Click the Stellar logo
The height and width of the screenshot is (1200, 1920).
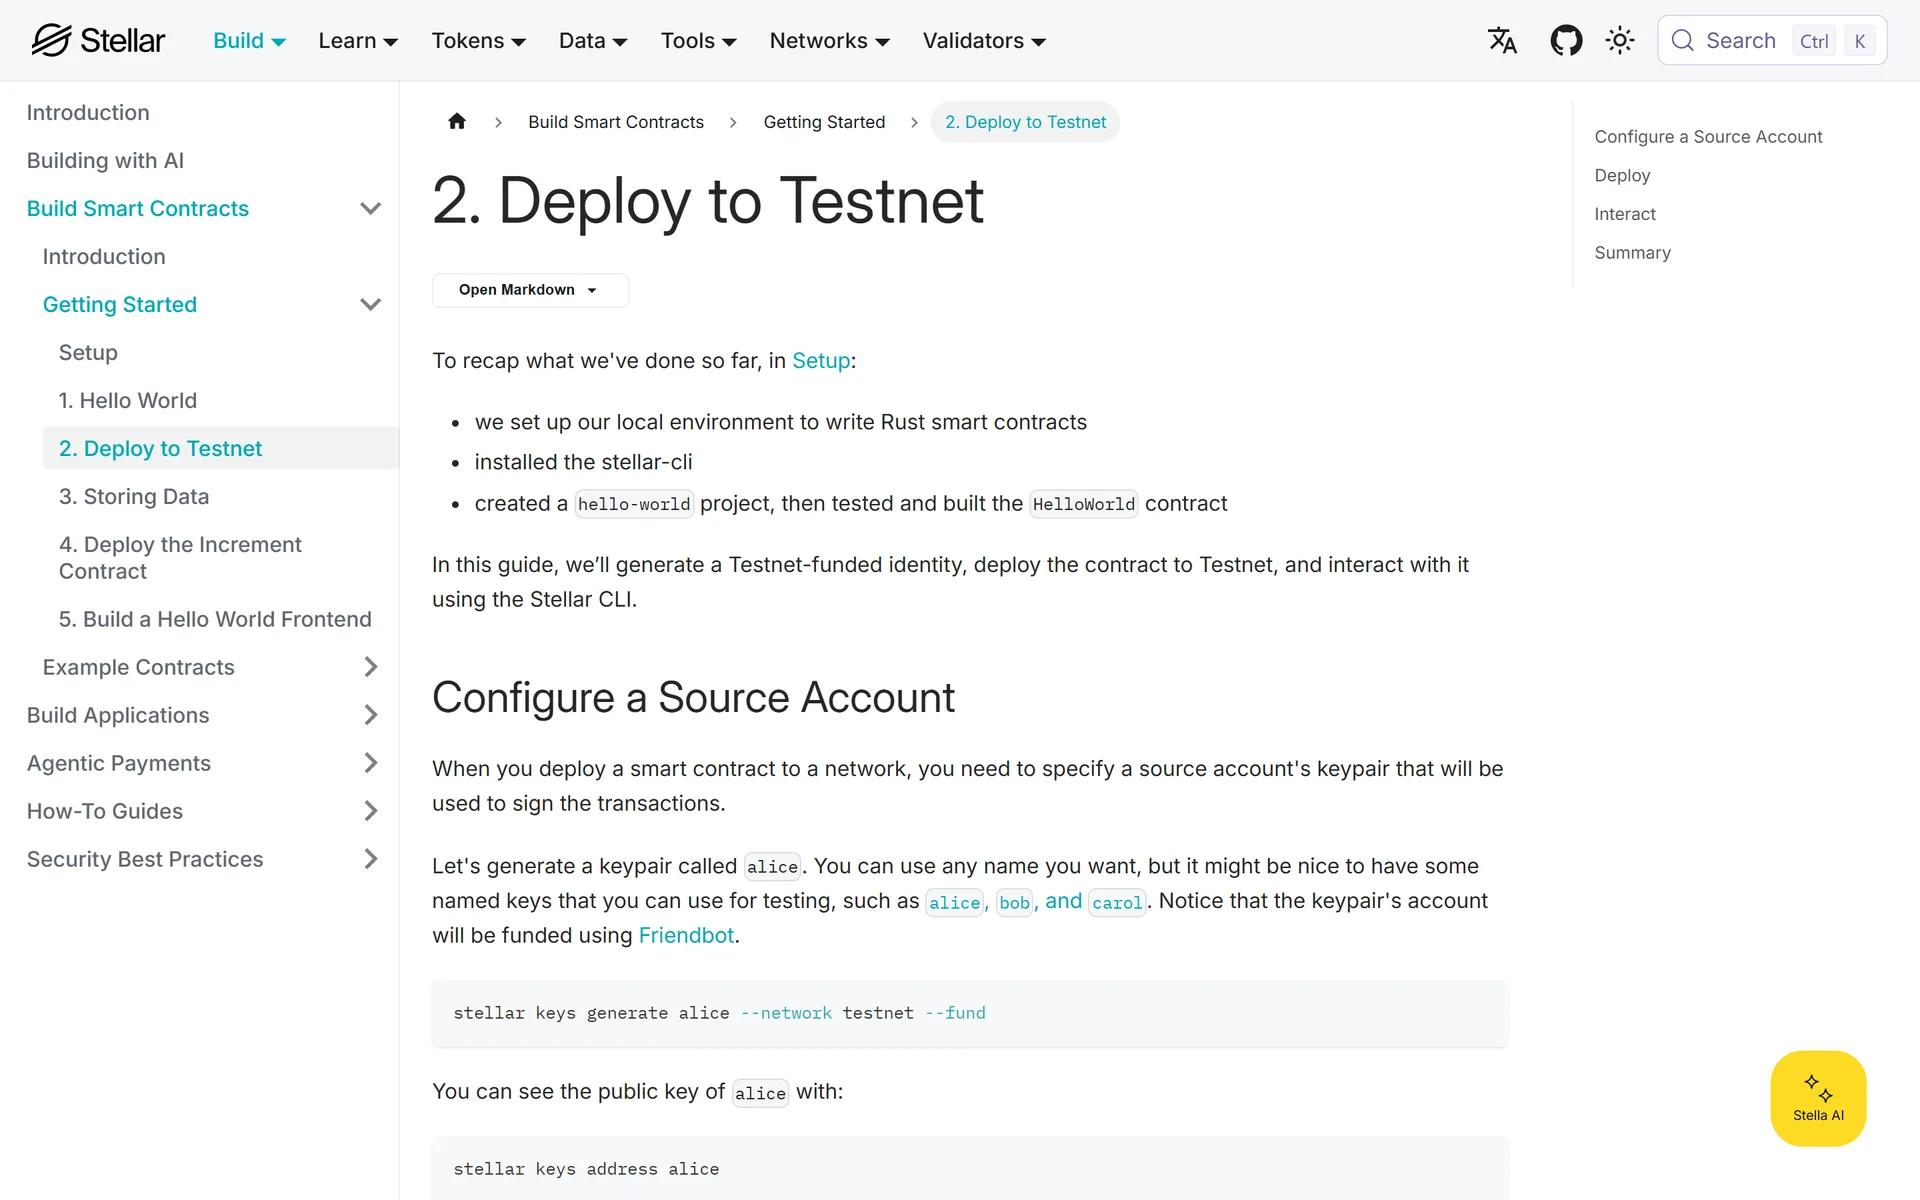coord(98,40)
